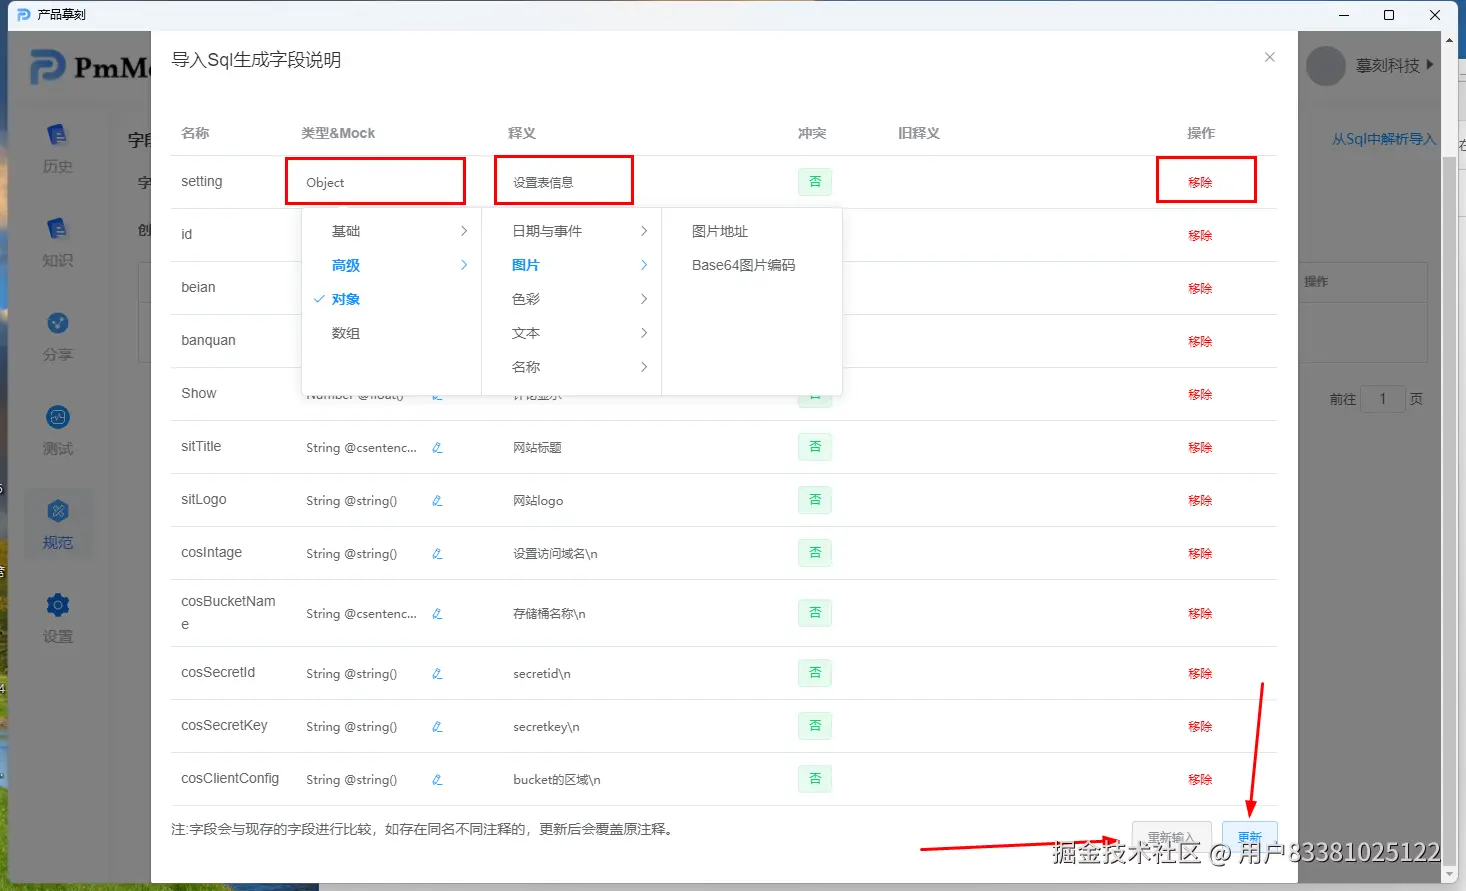Close the 导入Sql生成字段说明 dialog
The height and width of the screenshot is (891, 1466).
(1269, 57)
